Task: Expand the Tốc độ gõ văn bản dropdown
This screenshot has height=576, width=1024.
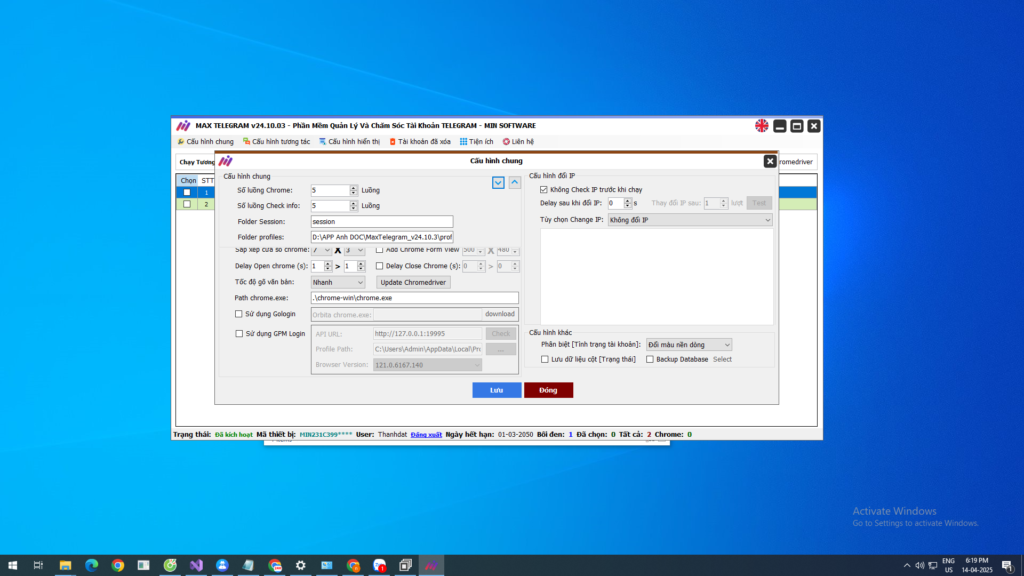Action: coord(338,282)
